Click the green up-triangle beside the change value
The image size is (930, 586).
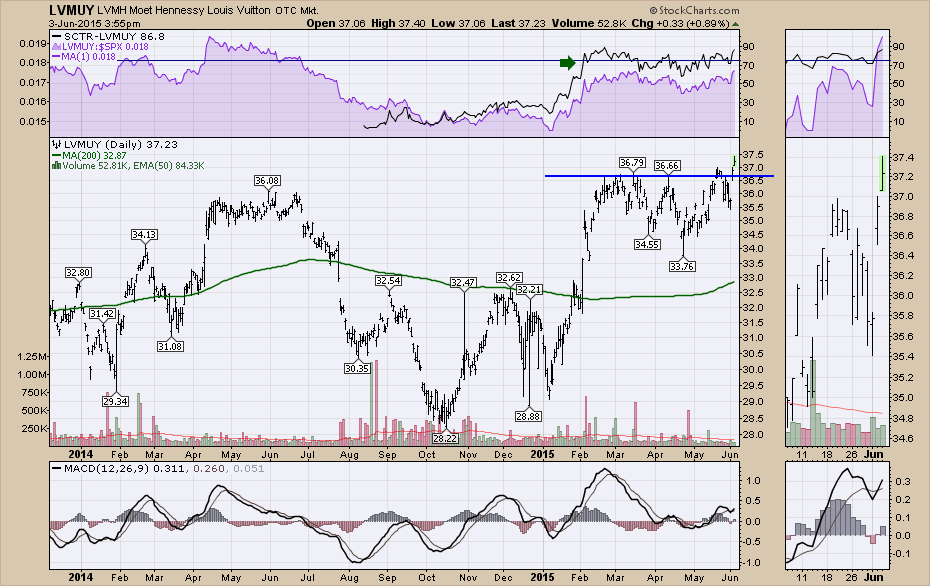coord(735,24)
